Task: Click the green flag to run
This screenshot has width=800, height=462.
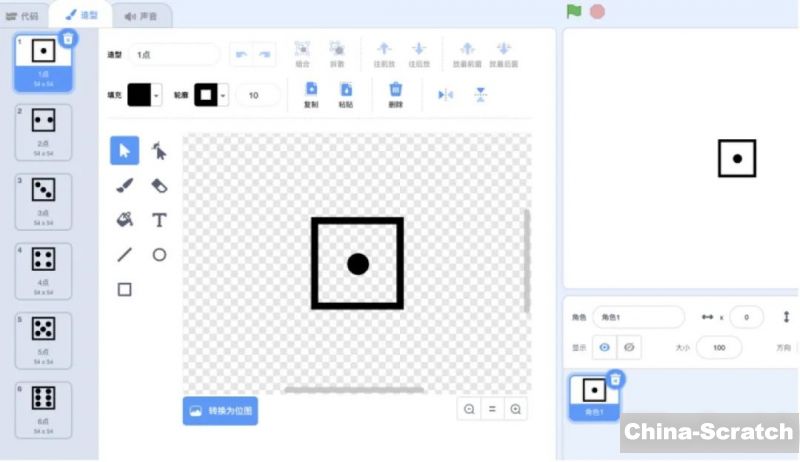Action: (574, 12)
